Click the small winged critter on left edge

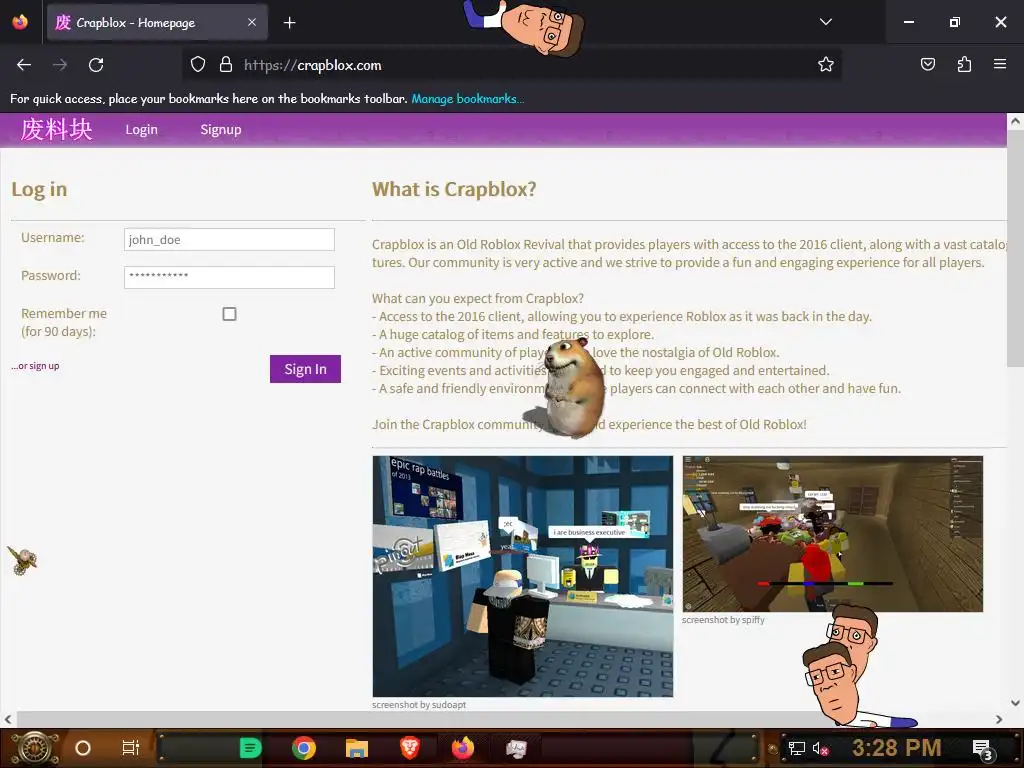tap(22, 560)
